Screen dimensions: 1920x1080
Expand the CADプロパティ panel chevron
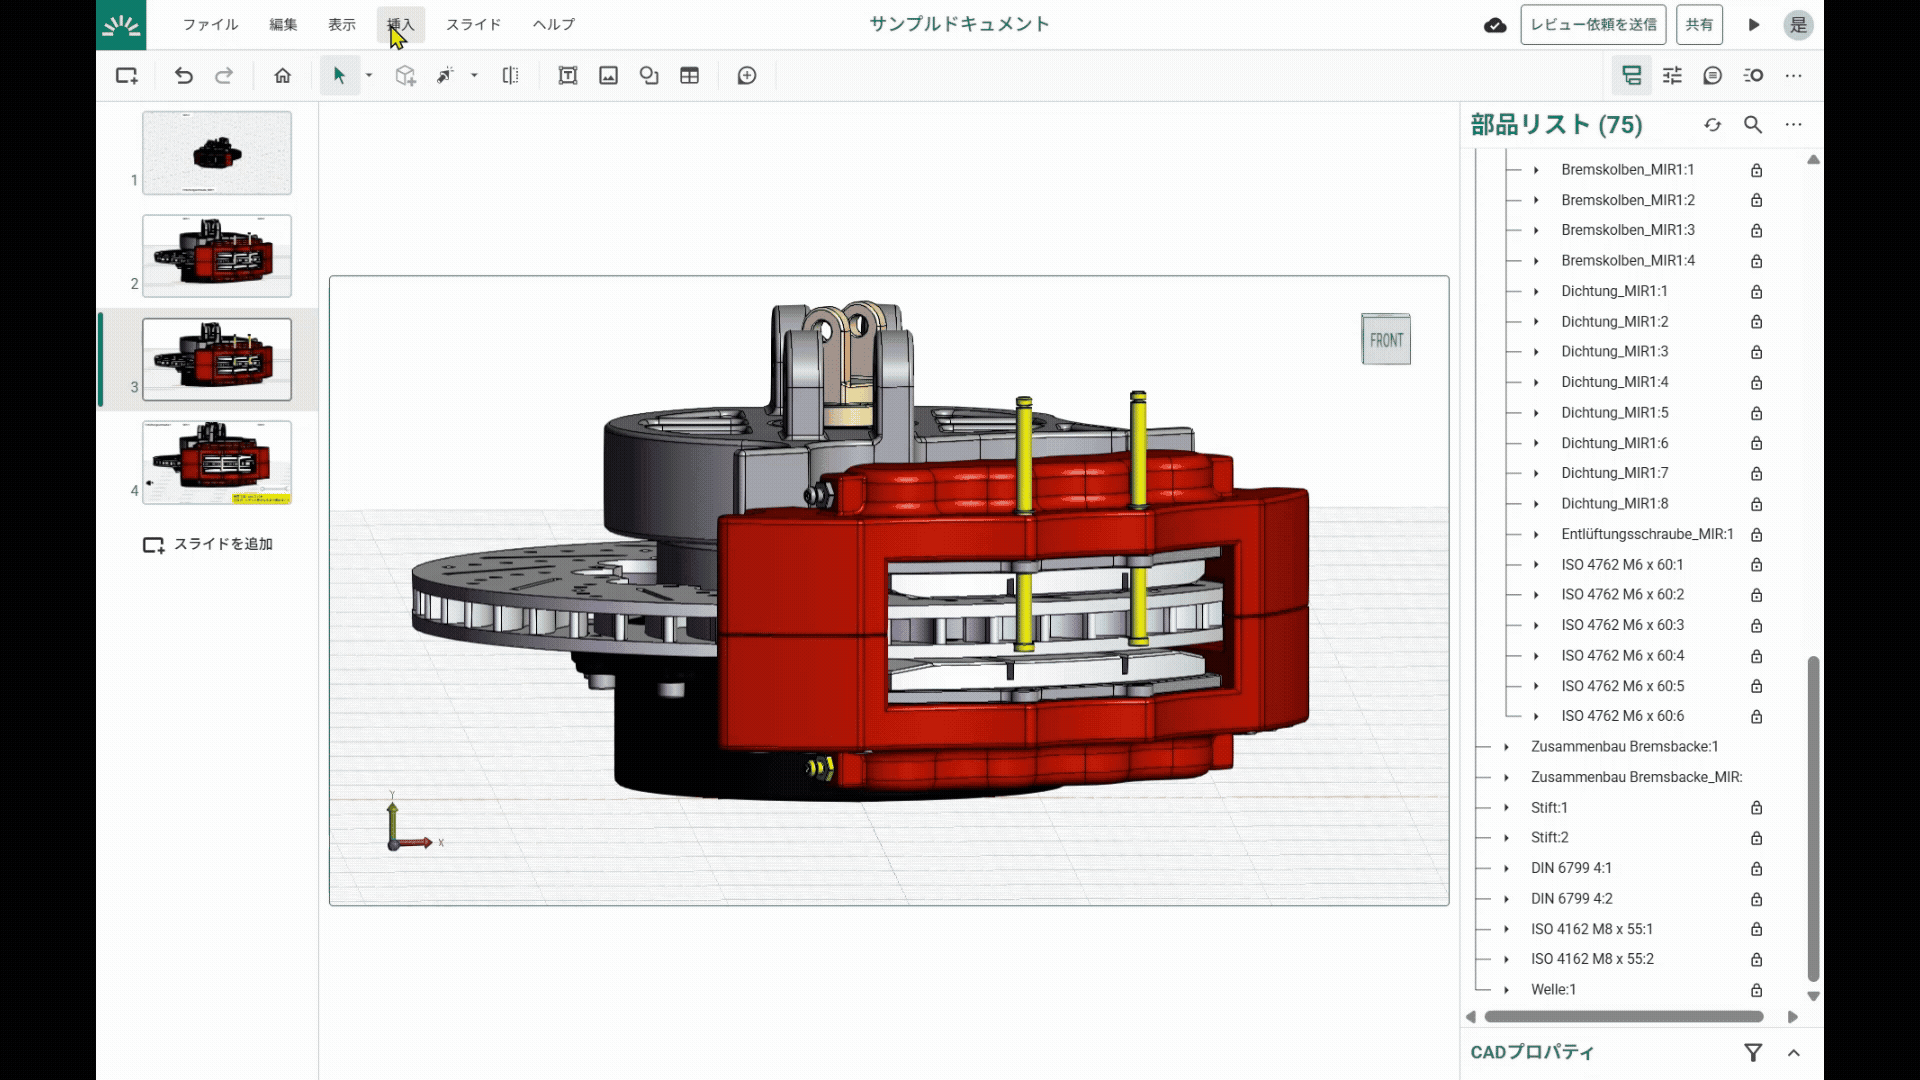(1794, 1052)
